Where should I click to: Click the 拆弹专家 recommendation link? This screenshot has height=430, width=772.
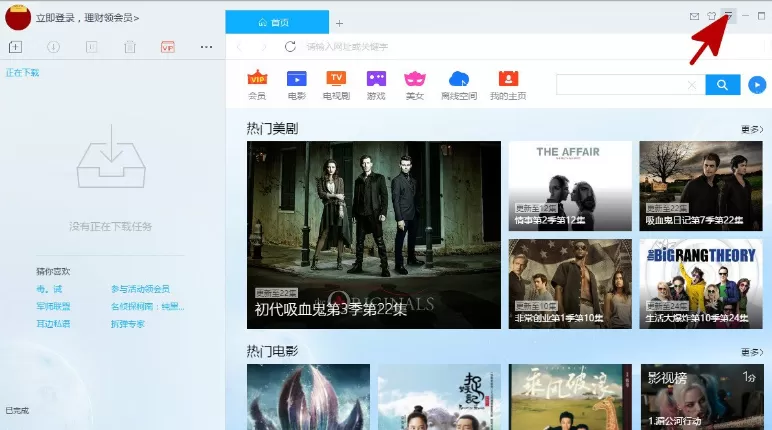(x=128, y=324)
